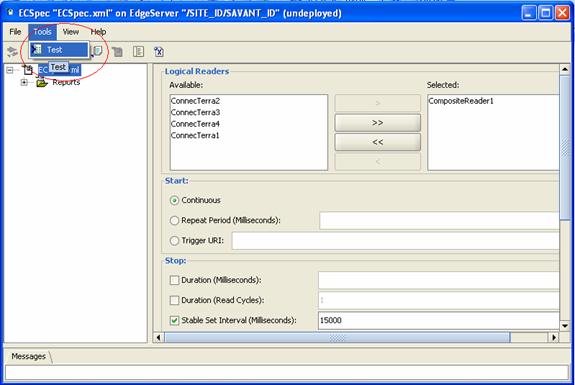575x385 pixels.
Task: Click the Duration (Read Cycles) input field
Action: pyautogui.click(x=439, y=300)
